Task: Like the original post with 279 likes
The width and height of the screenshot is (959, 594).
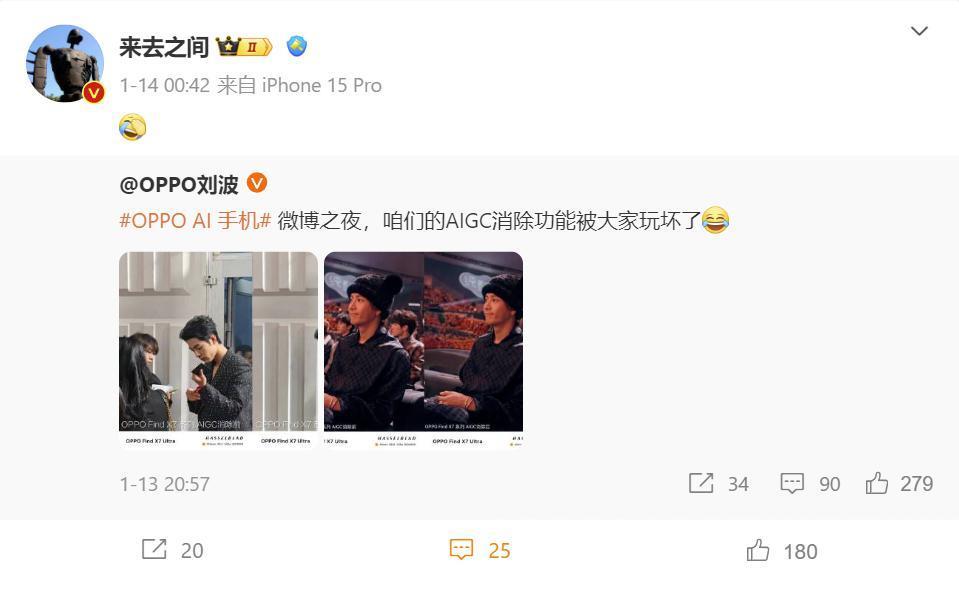Action: (899, 483)
